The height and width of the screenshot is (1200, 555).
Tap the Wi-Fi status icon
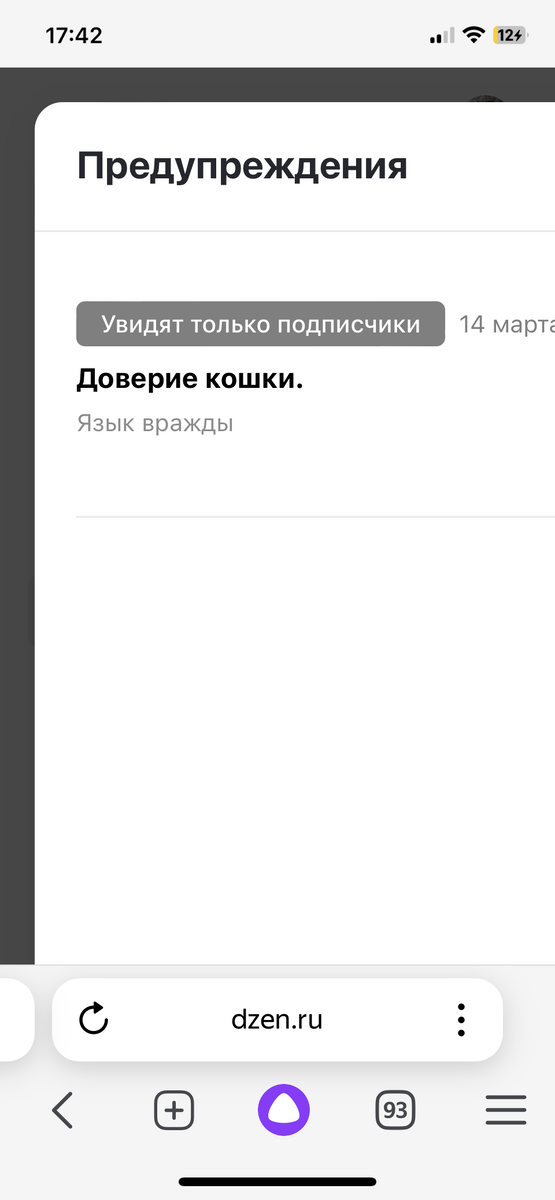472,35
